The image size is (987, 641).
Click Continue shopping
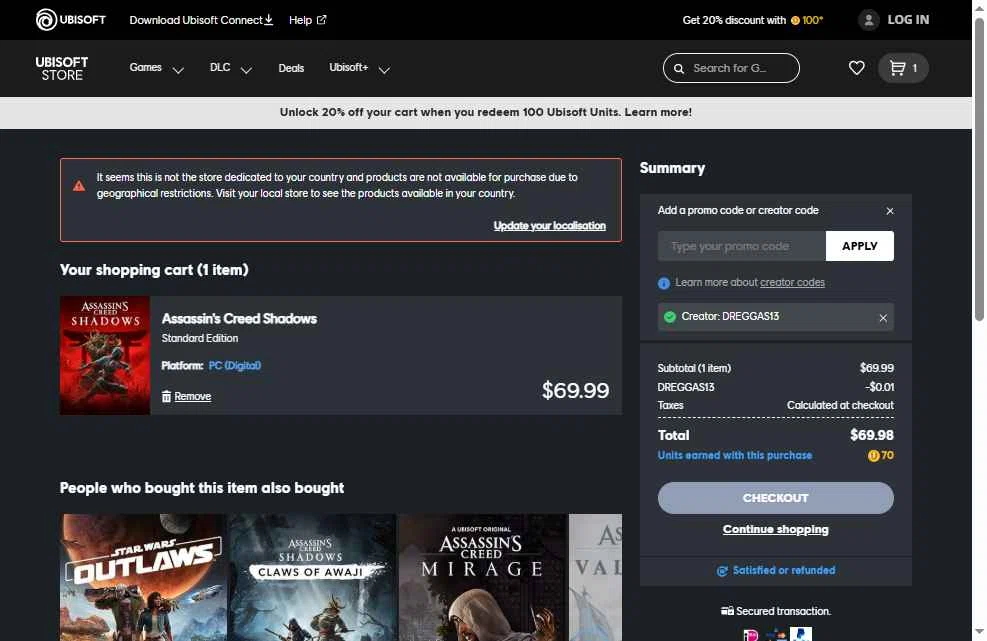776,530
